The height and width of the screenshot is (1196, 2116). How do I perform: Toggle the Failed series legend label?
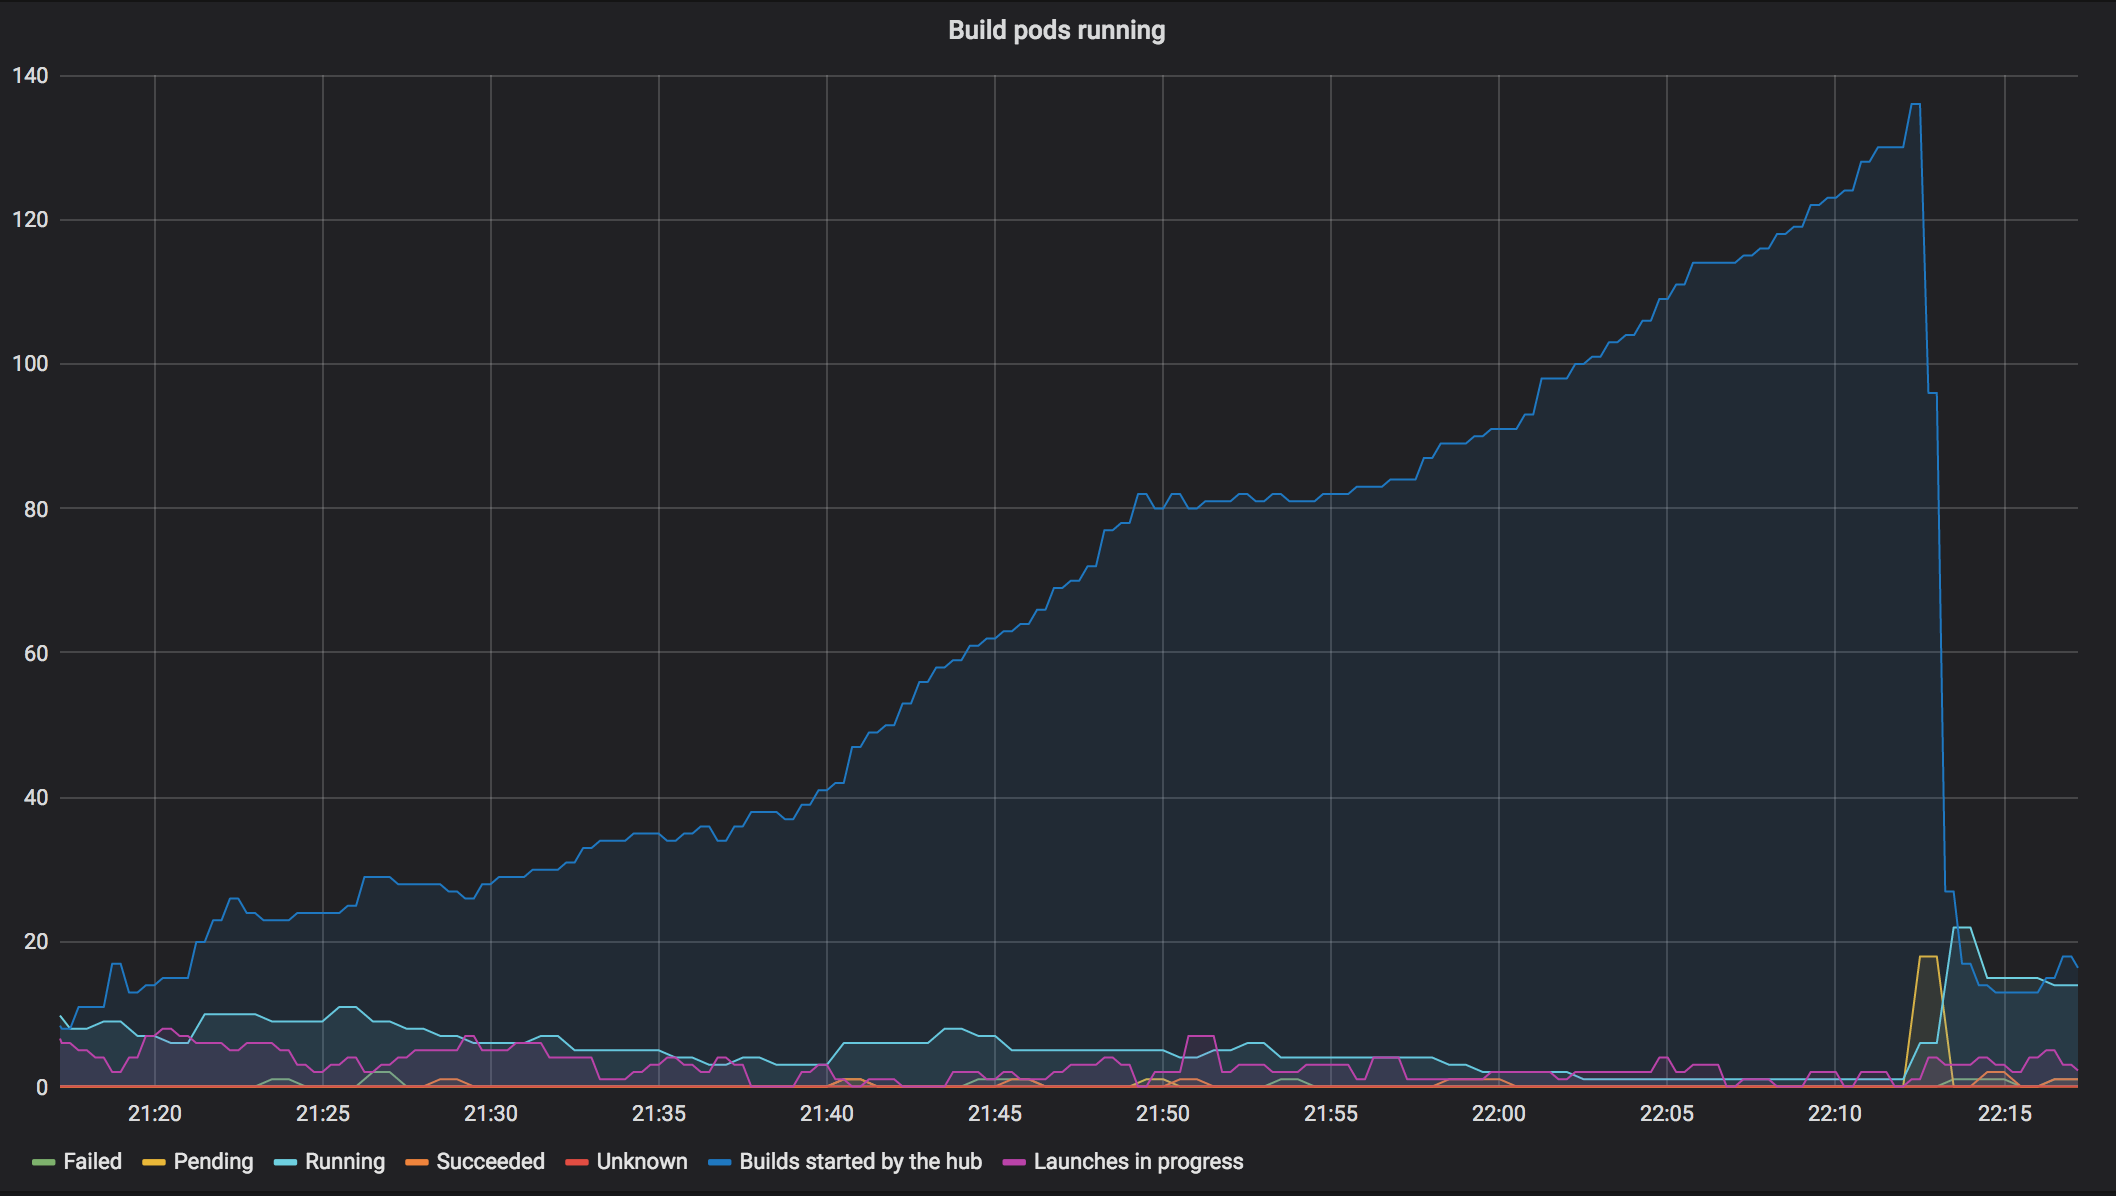point(92,1161)
